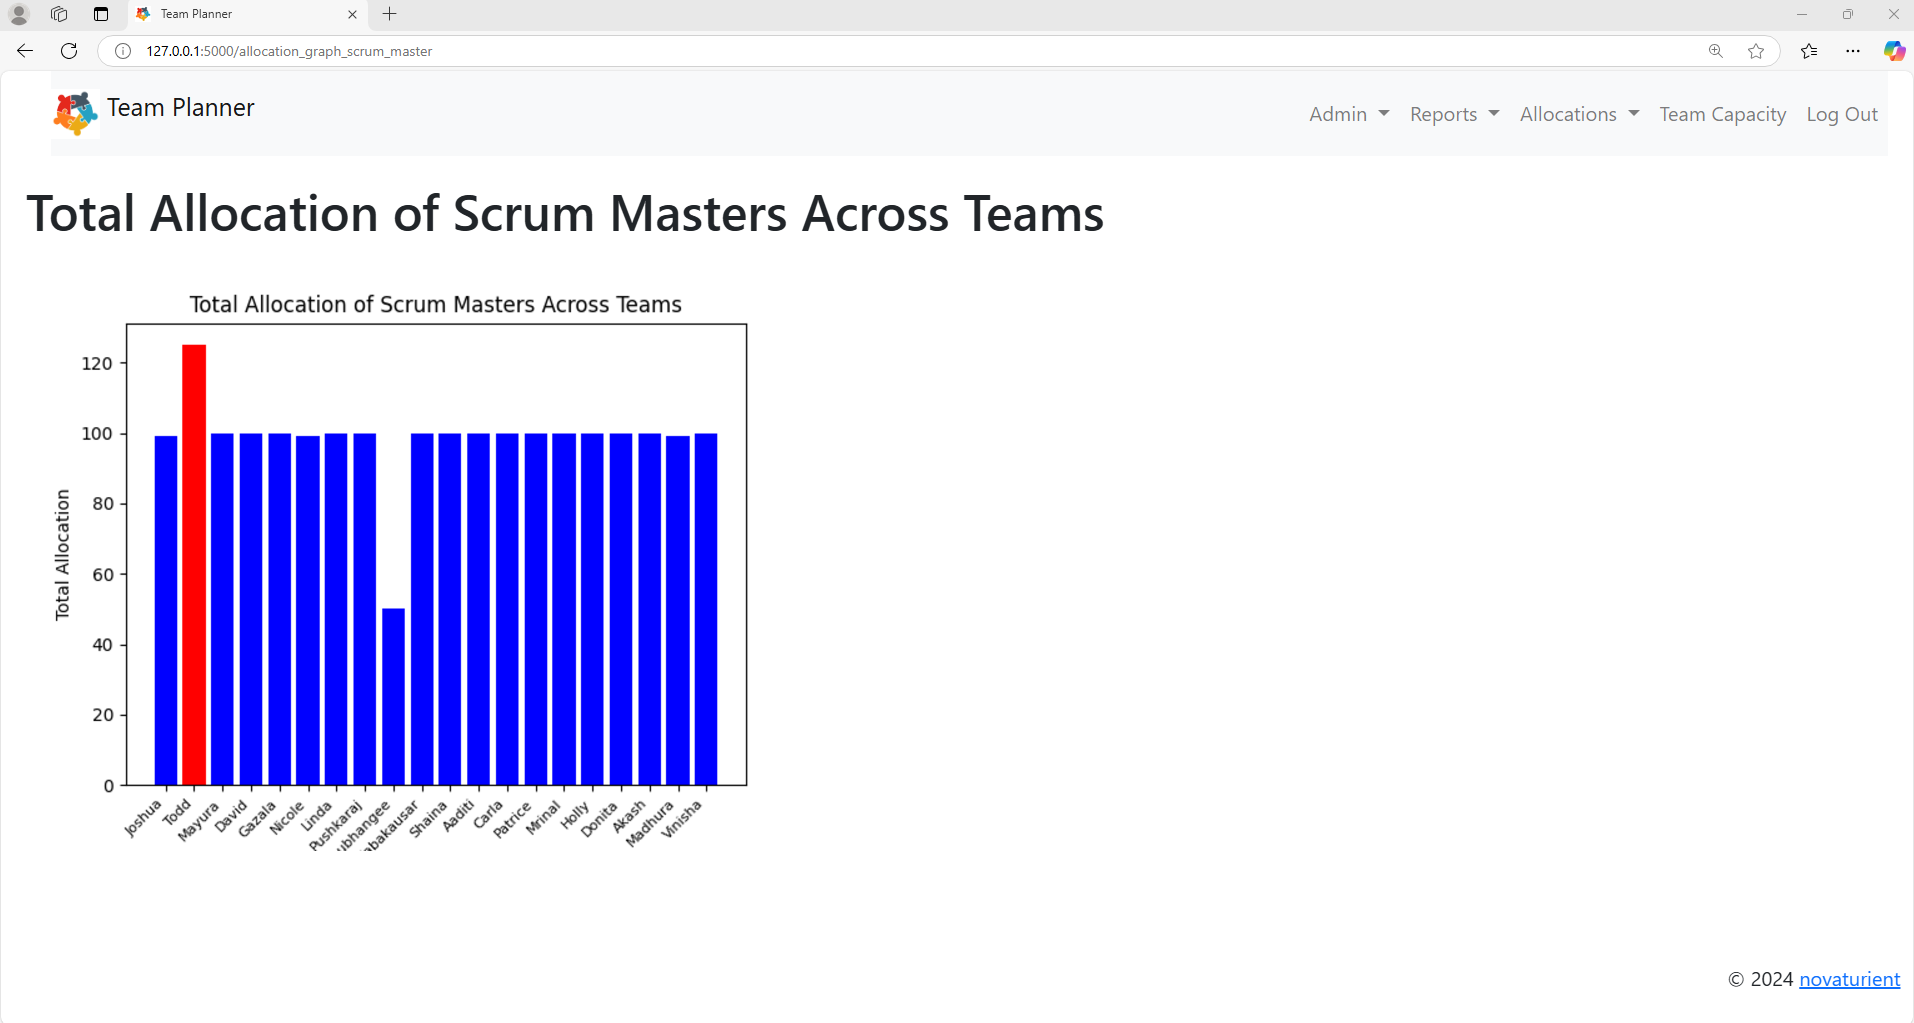Open the Team Capacity page
Screen dimensions: 1914x1023
tap(1722, 114)
